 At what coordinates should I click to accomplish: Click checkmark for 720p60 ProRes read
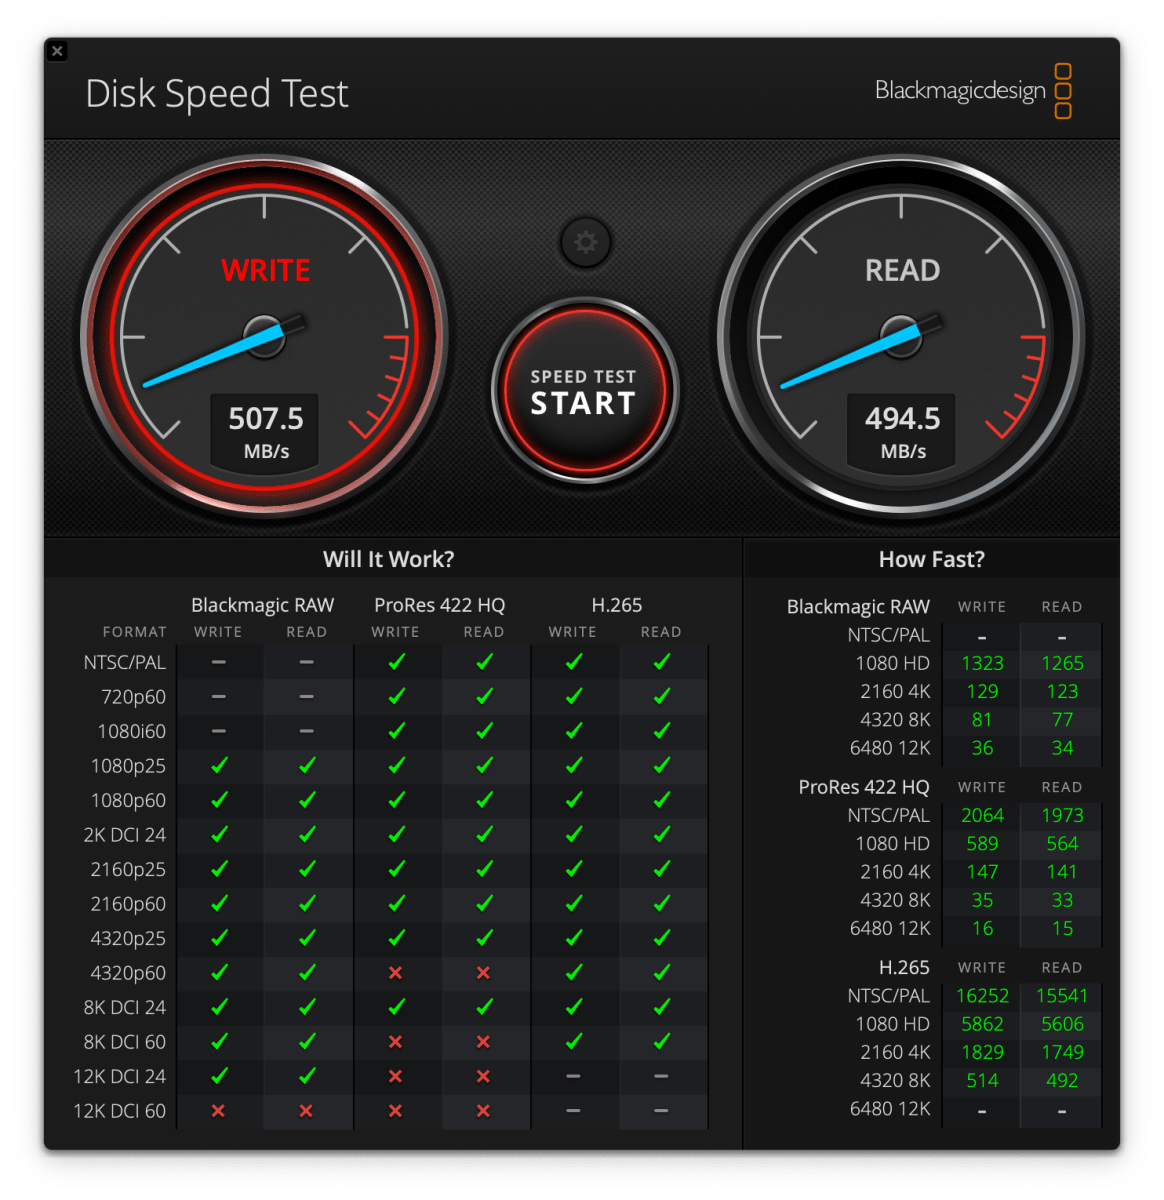[485, 697]
